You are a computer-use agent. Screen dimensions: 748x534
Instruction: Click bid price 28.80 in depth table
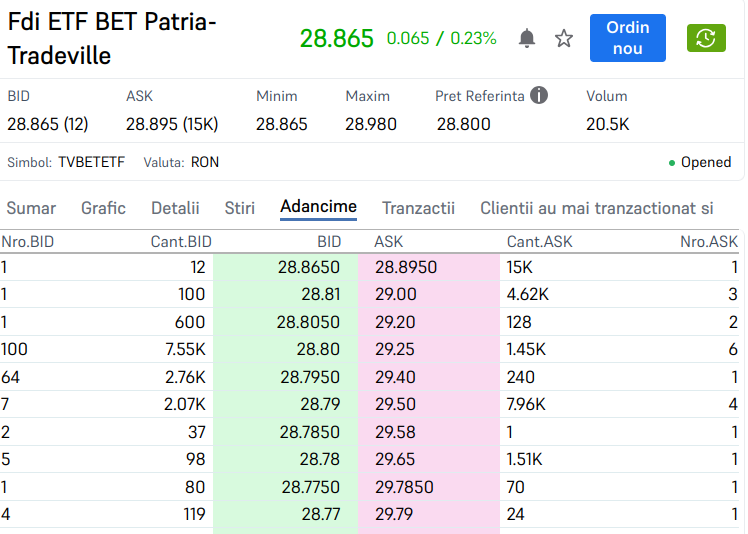[x=318, y=349]
